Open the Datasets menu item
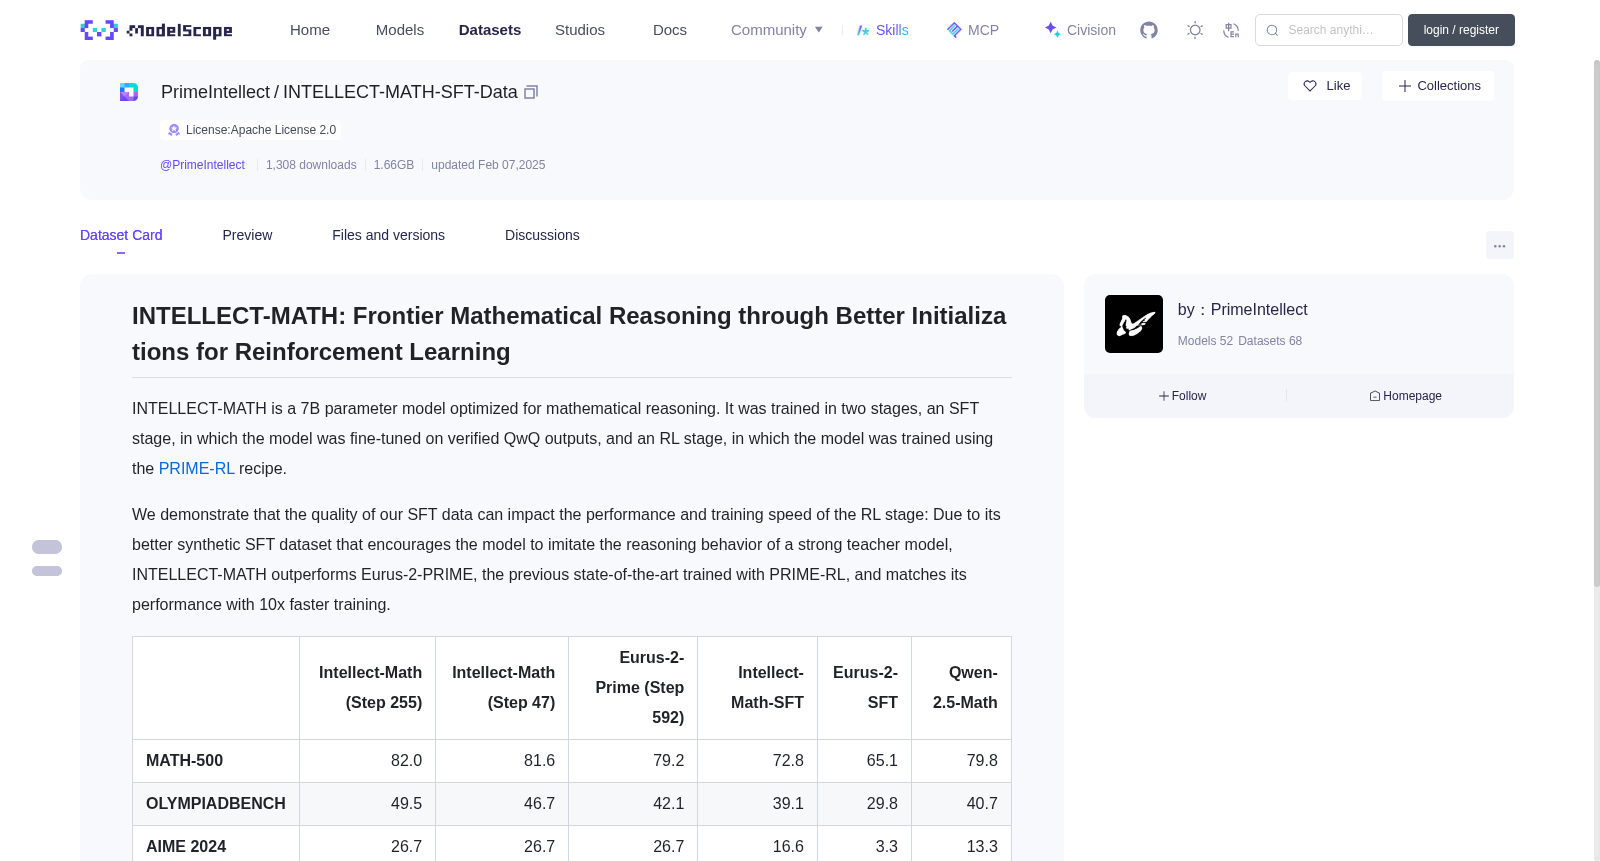 point(490,30)
